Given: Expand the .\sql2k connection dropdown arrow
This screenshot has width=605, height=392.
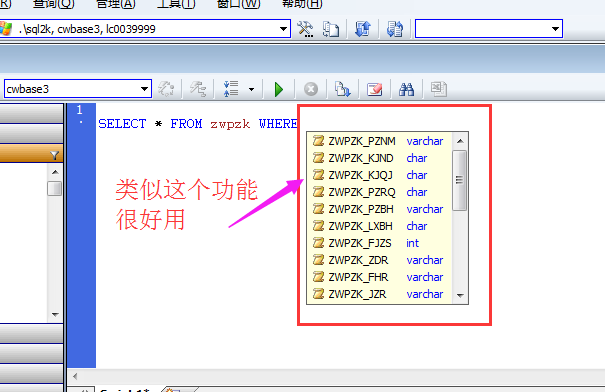Looking at the screenshot, I should click(283, 29).
